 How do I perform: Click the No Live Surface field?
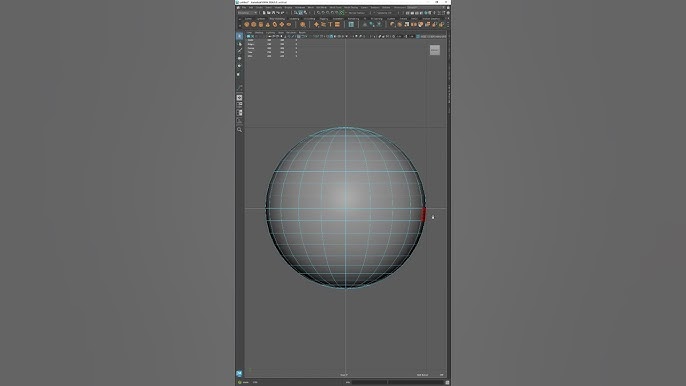pos(357,13)
